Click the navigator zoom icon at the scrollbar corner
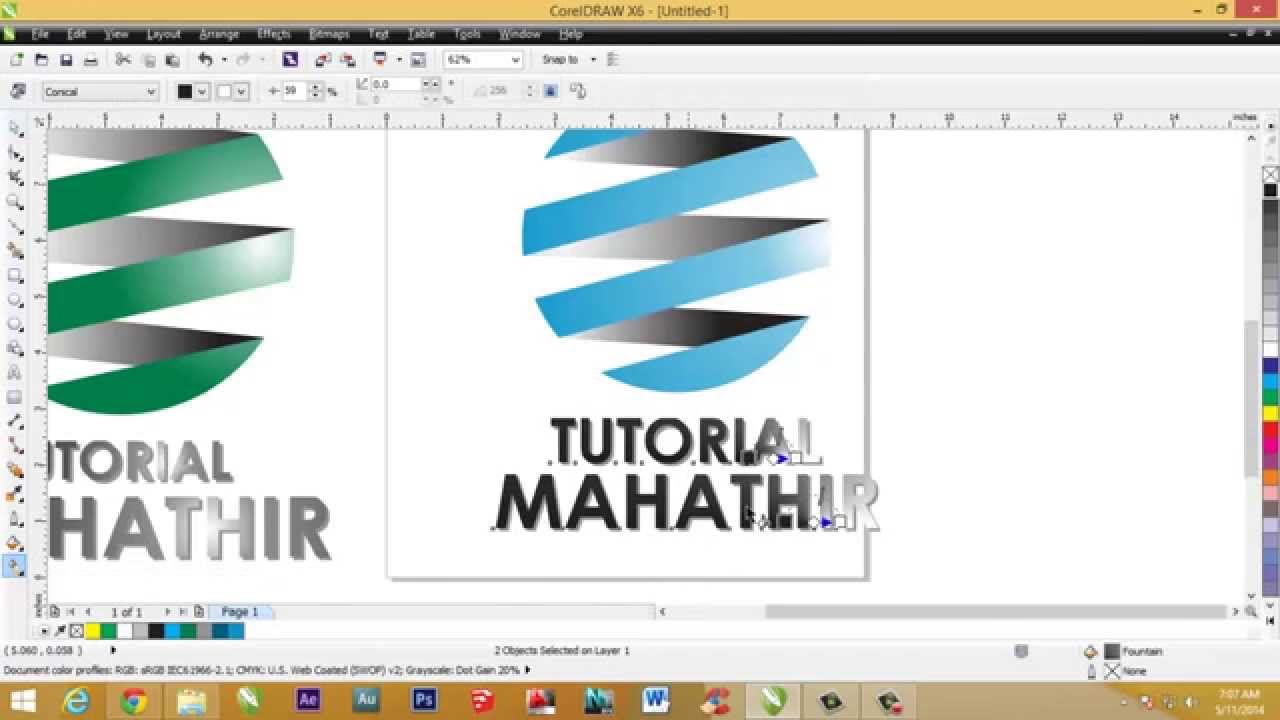Image resolution: width=1280 pixels, height=720 pixels. pos(1251,611)
